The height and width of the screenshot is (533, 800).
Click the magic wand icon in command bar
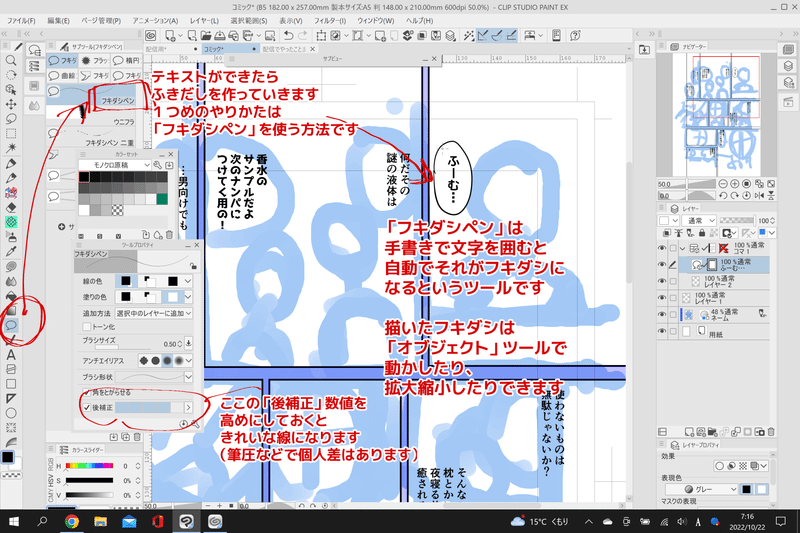[x=468, y=35]
